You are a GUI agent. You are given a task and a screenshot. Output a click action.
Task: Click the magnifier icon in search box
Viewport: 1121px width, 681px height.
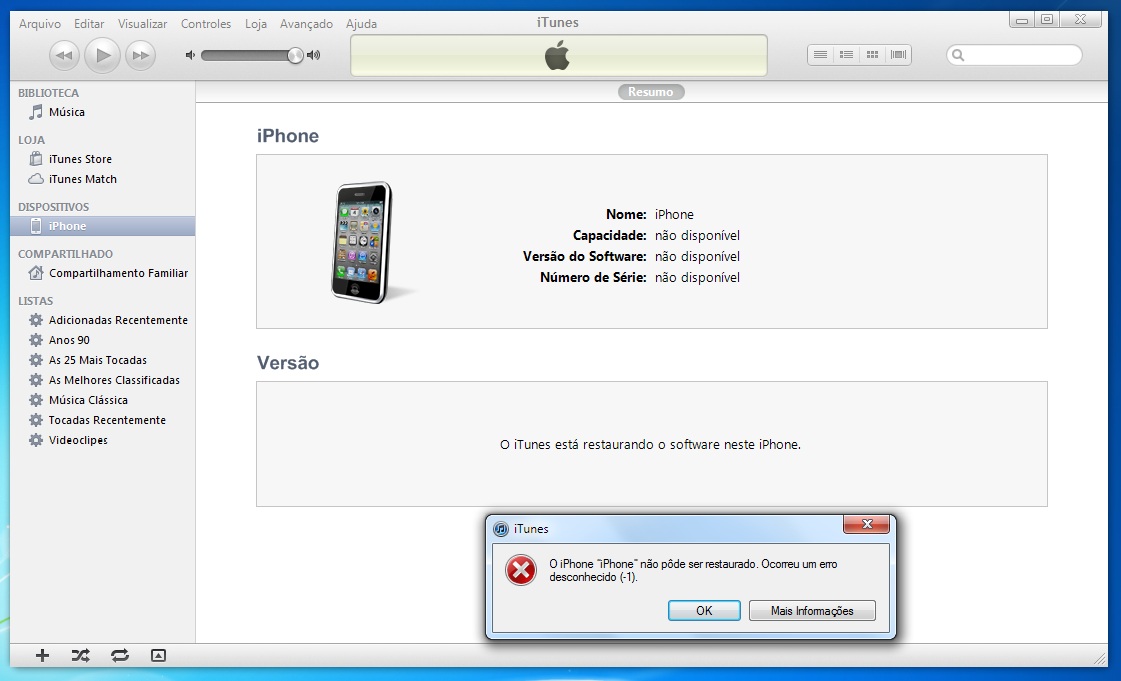pos(959,55)
